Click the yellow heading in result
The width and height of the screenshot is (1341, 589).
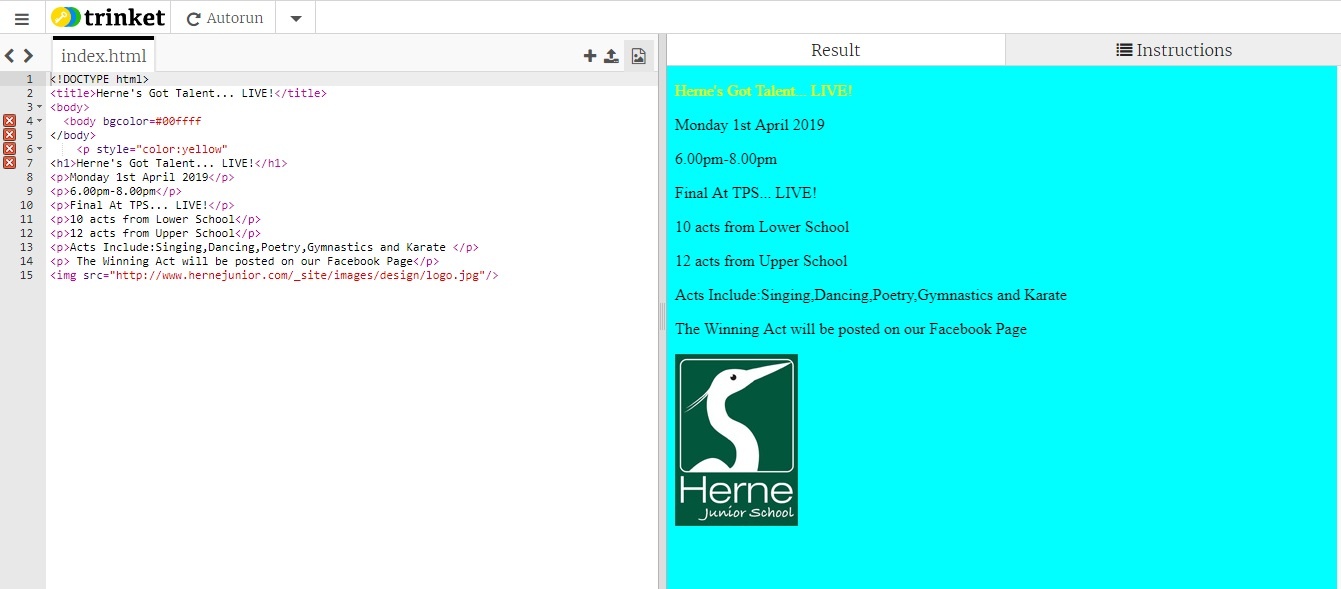[763, 91]
